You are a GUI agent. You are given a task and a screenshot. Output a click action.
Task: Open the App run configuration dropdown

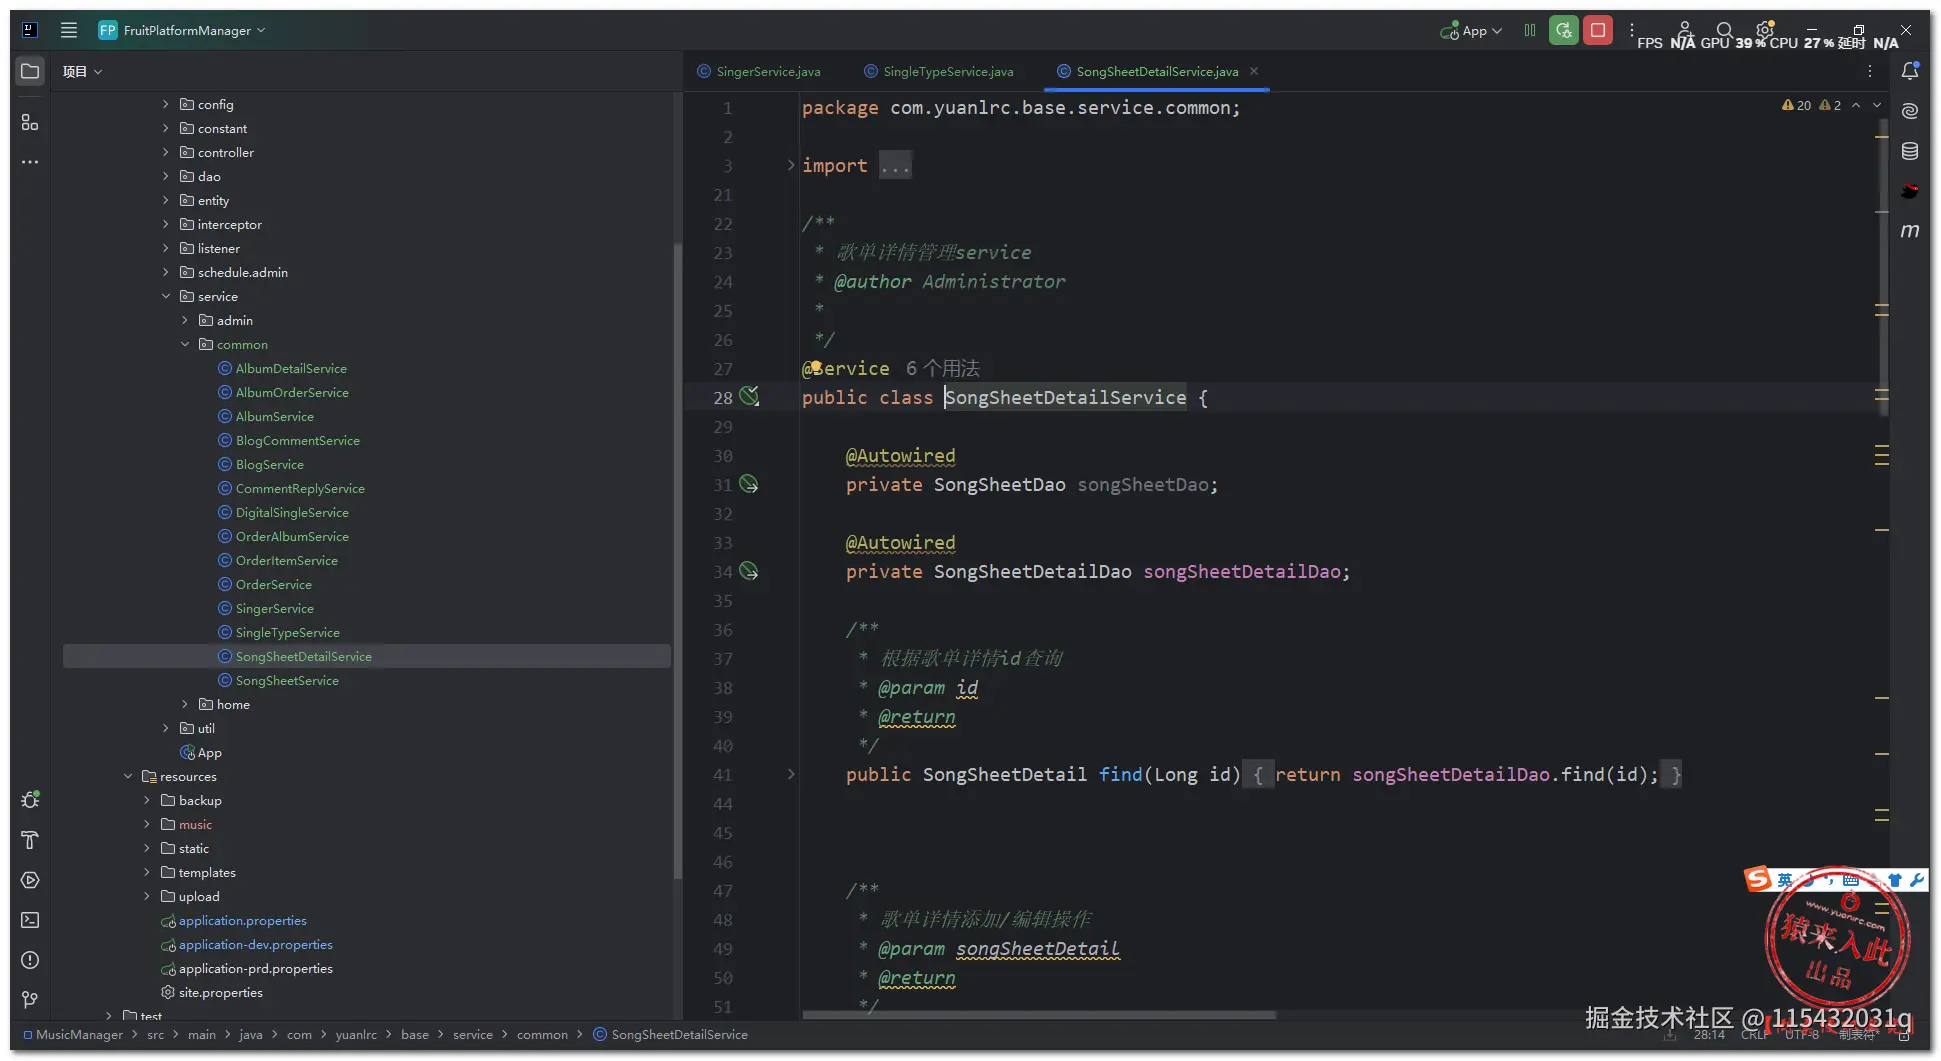point(1471,31)
